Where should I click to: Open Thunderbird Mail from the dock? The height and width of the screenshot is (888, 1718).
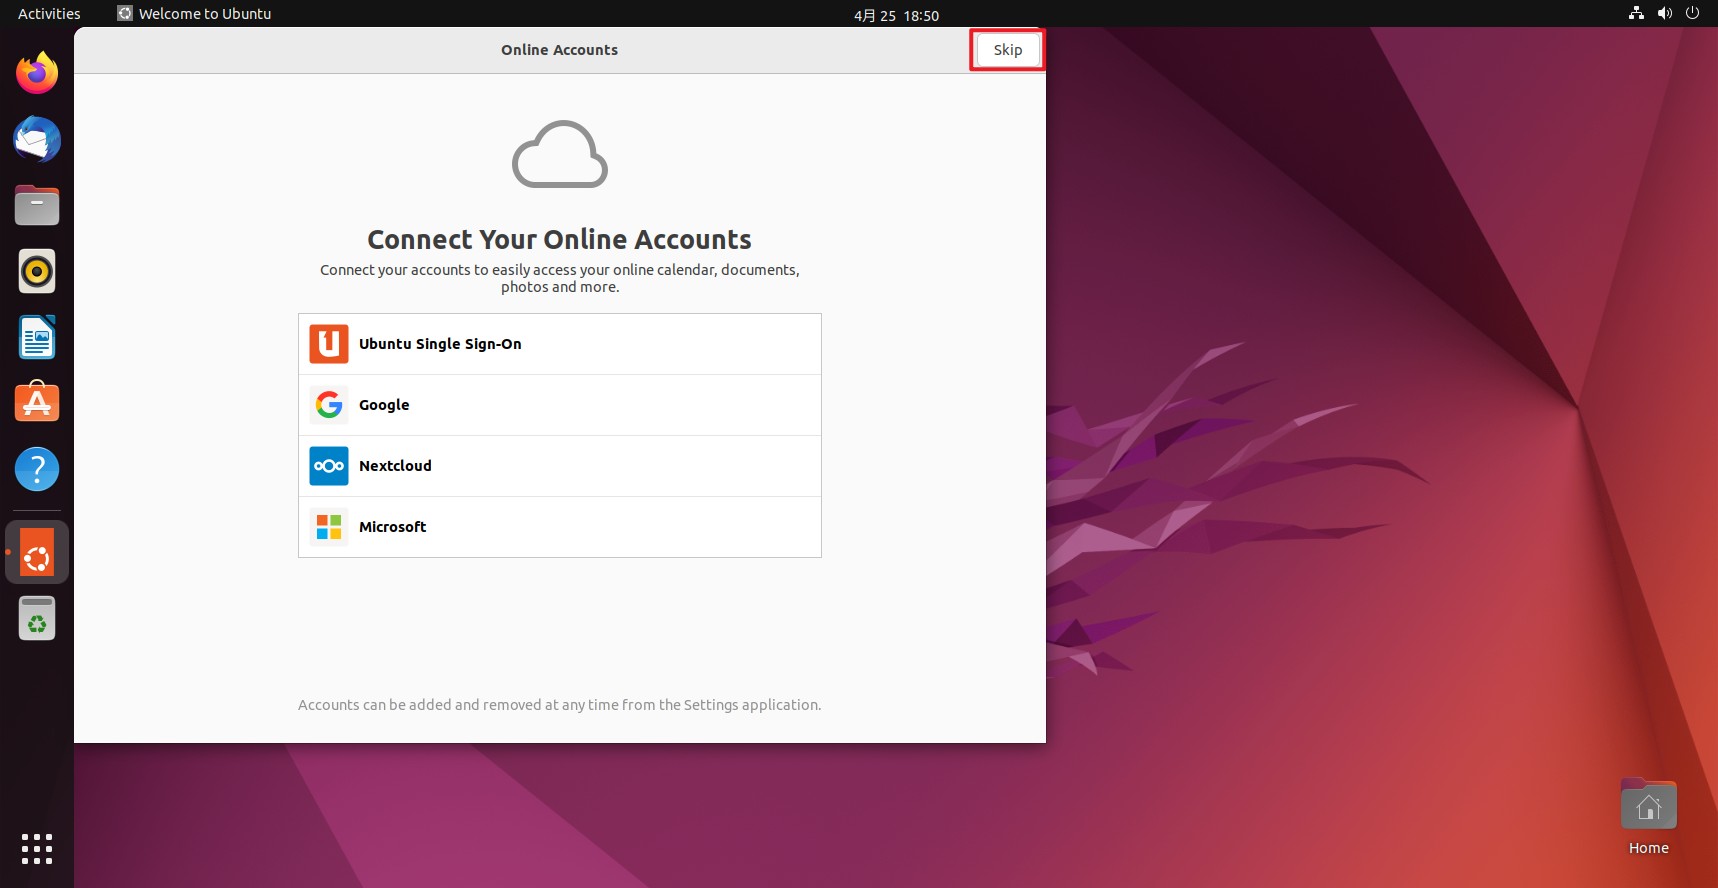pos(37,139)
